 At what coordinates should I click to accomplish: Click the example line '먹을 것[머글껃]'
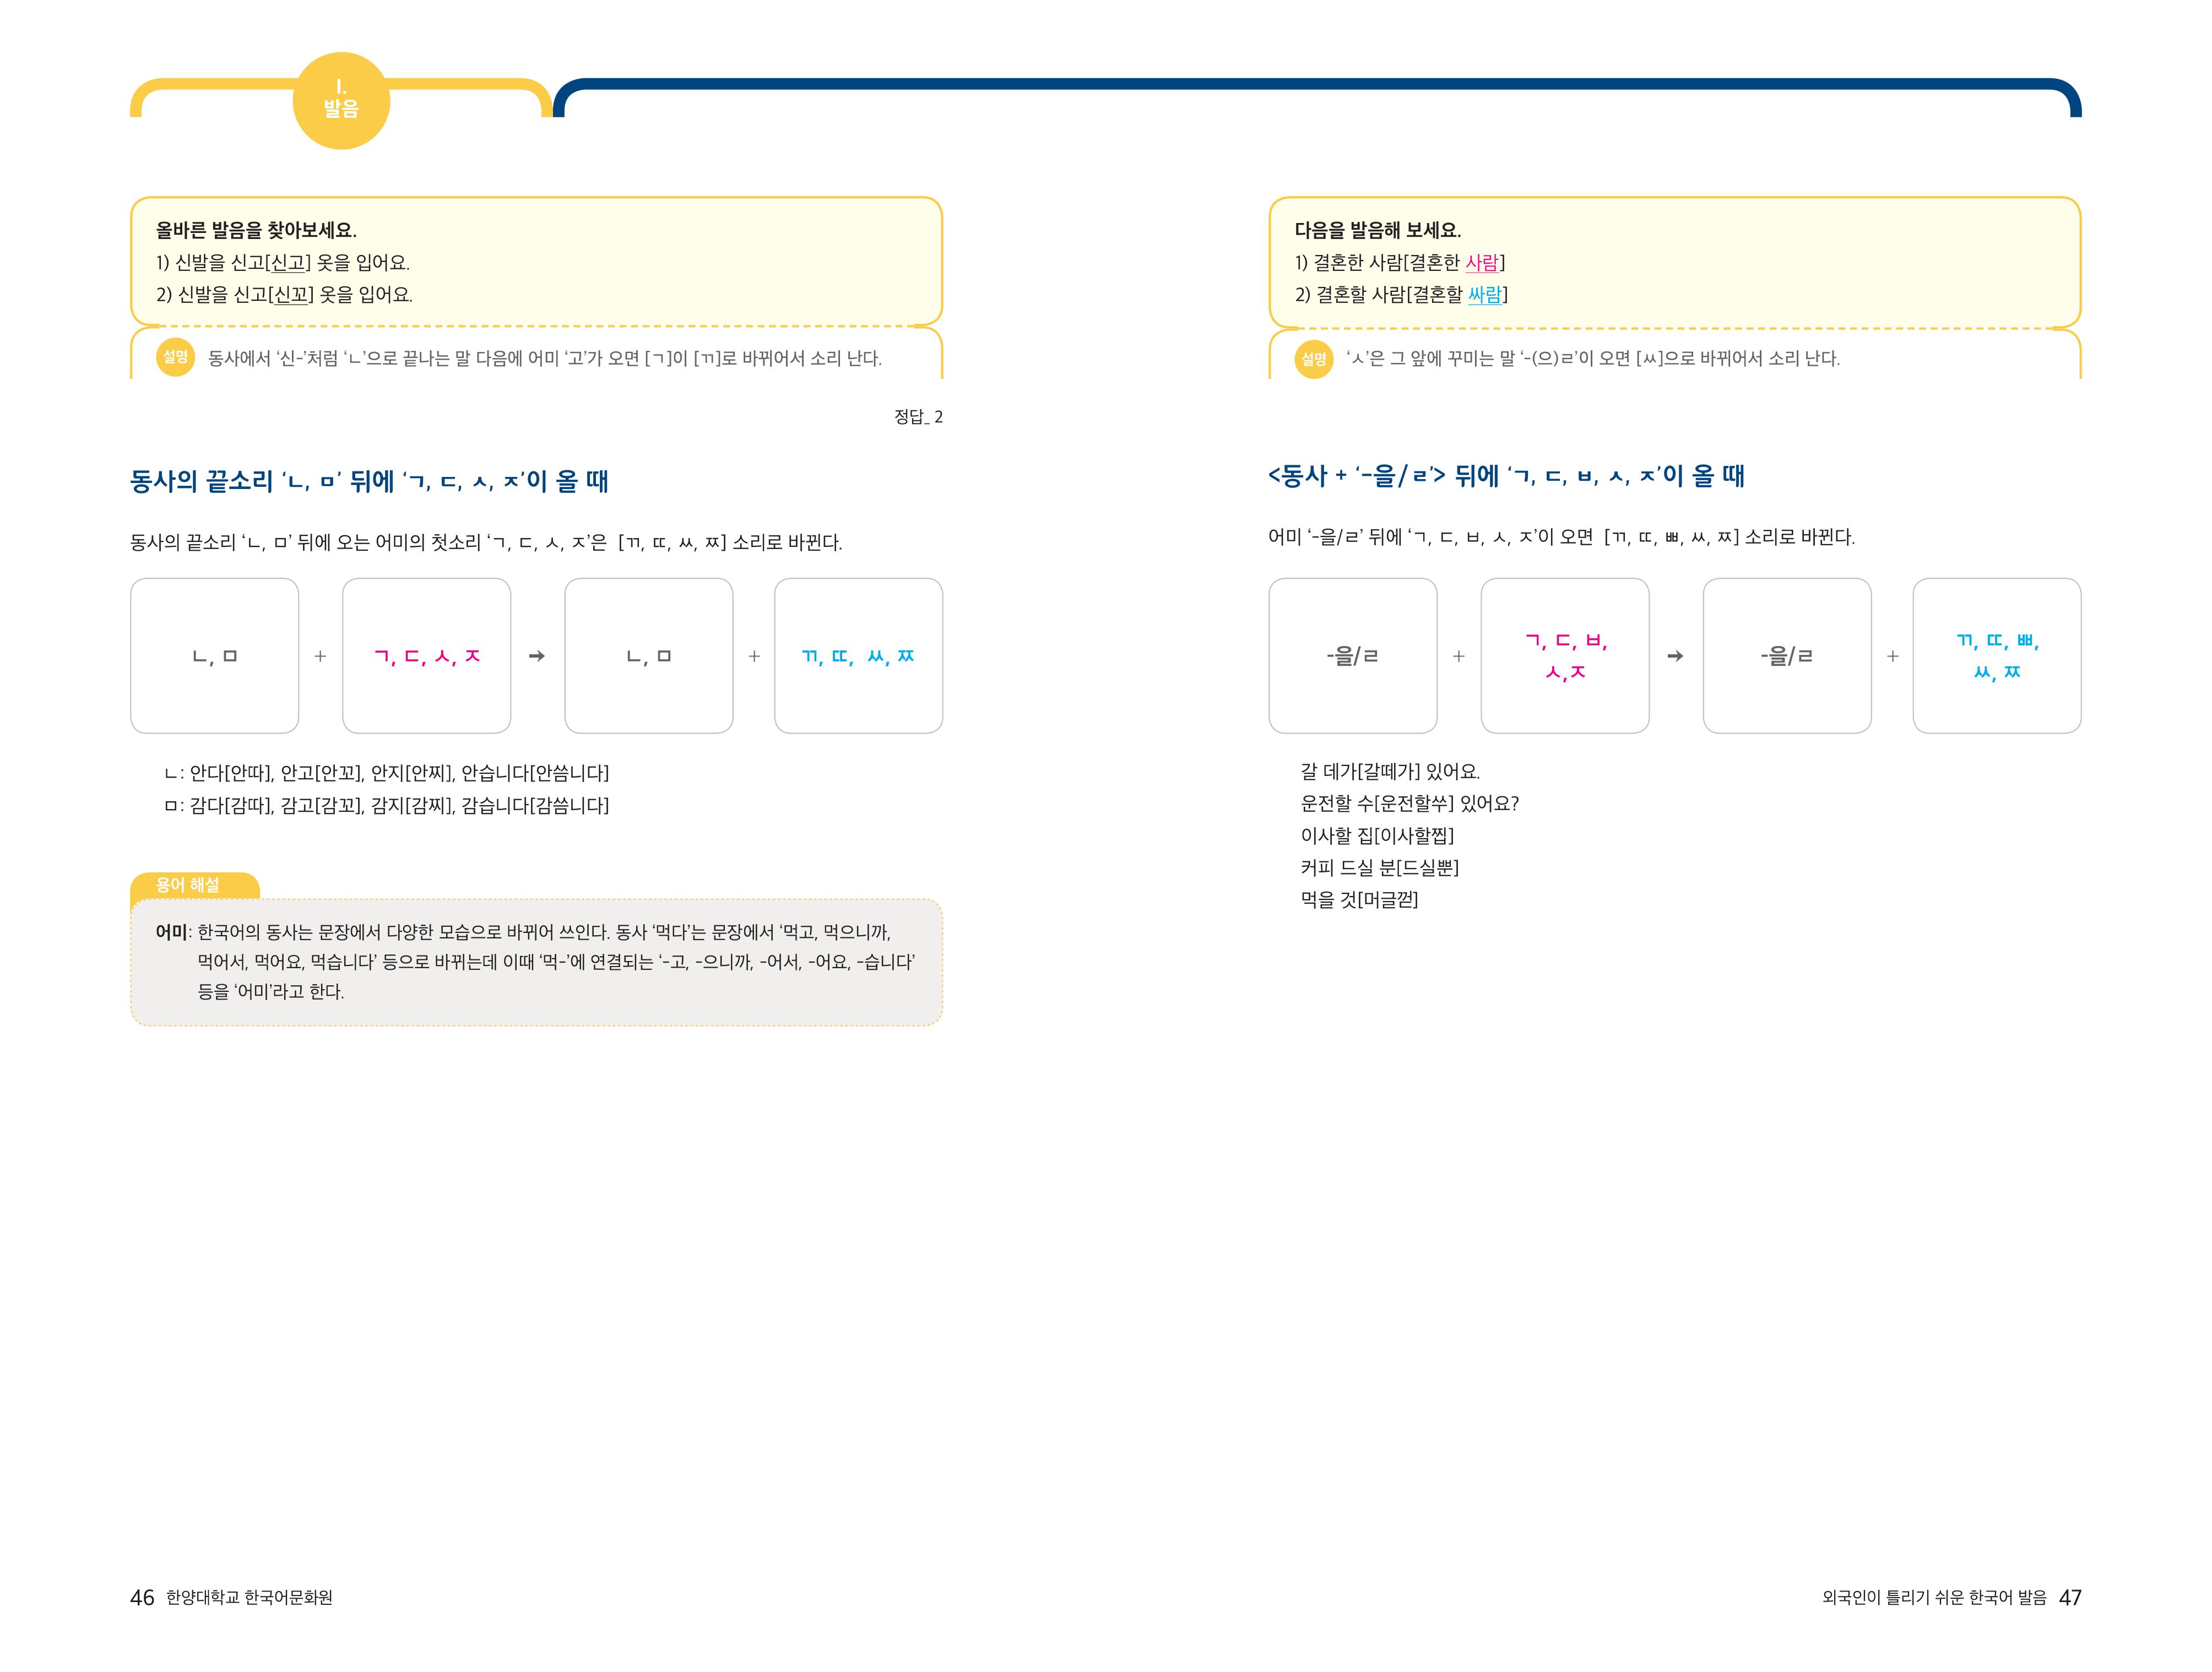point(1359,900)
